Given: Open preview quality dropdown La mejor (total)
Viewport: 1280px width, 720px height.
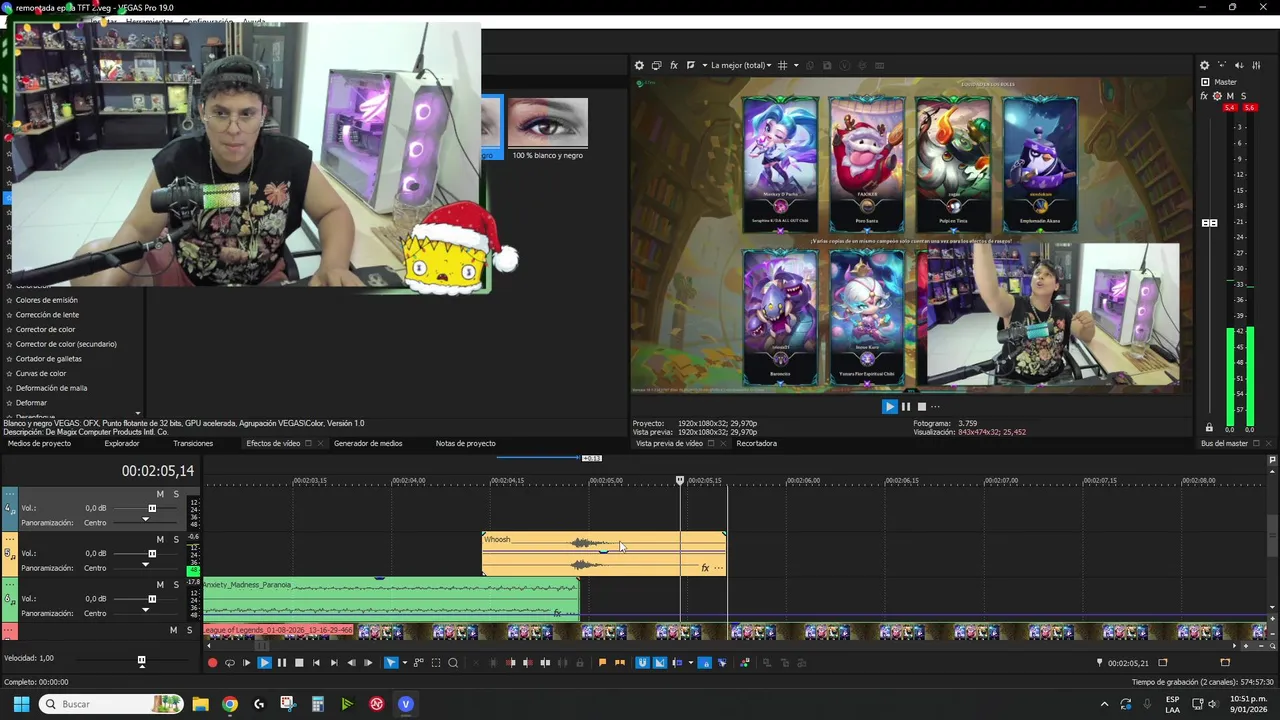Looking at the screenshot, I should (x=741, y=65).
